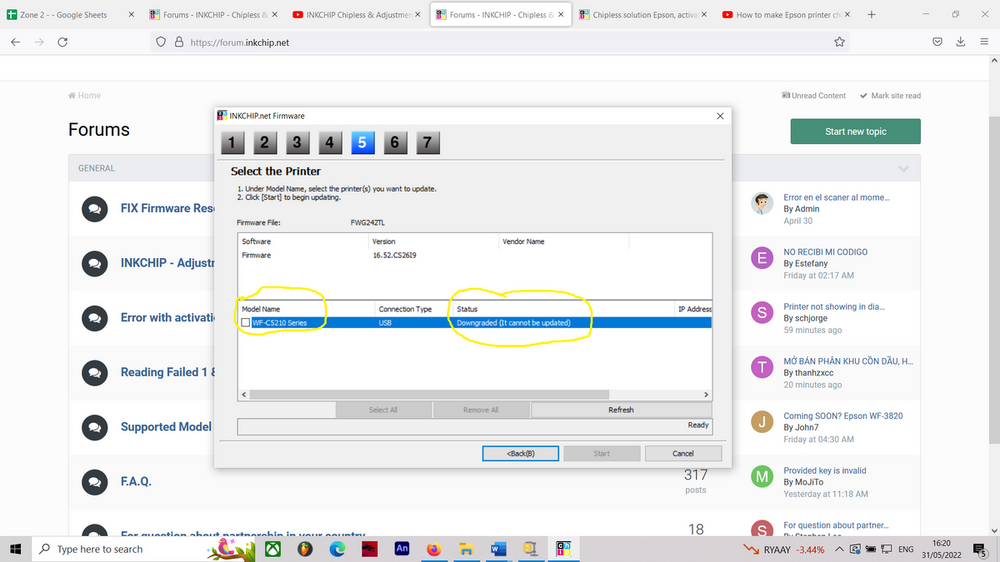Open a new browser tab
1000x562 pixels.
[871, 15]
